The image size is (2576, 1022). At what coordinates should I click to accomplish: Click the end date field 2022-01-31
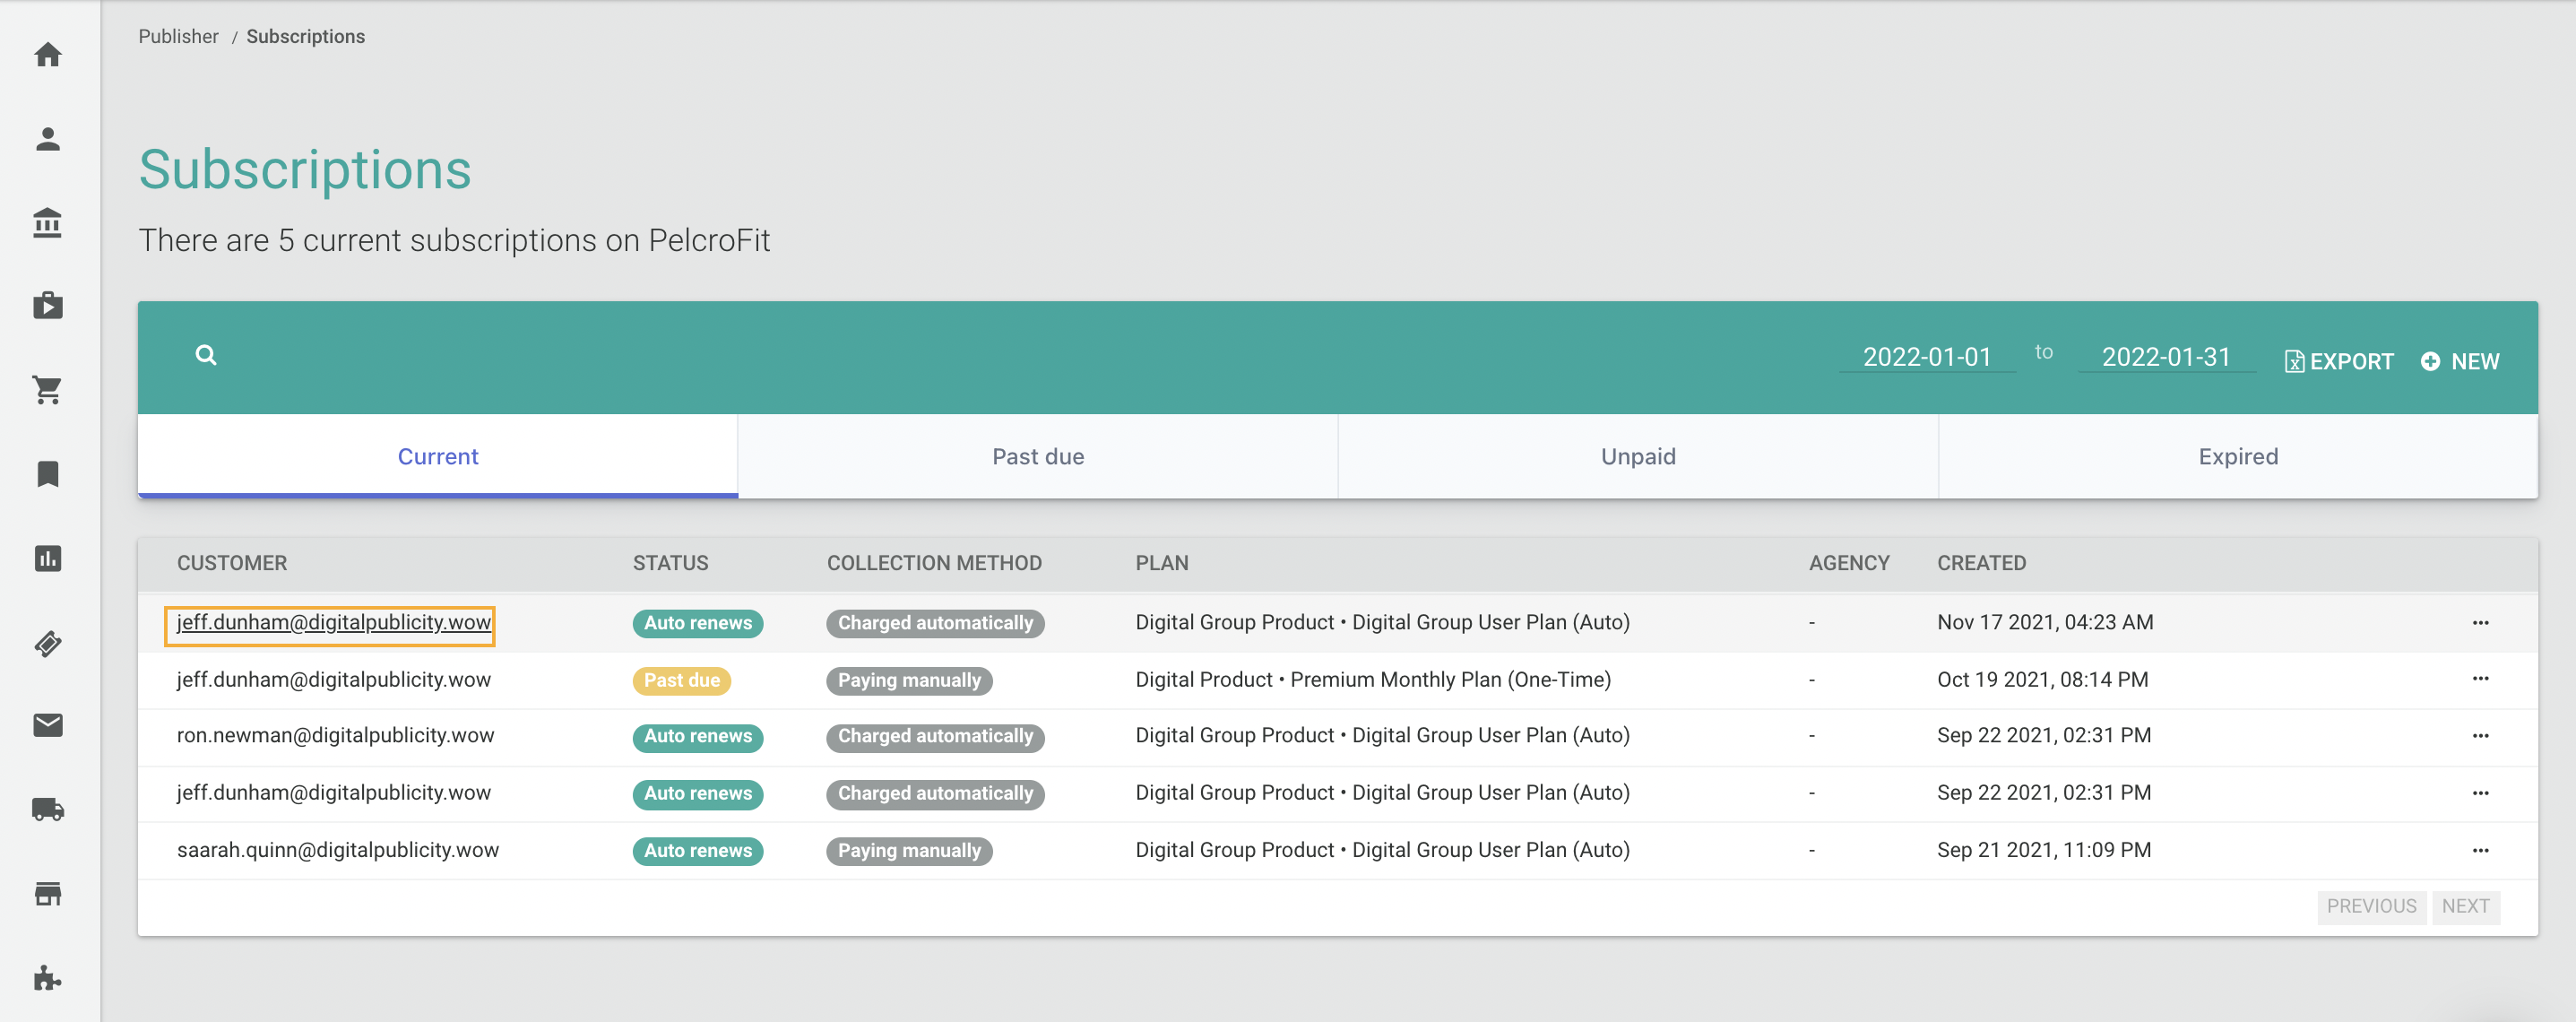[x=2165, y=357]
